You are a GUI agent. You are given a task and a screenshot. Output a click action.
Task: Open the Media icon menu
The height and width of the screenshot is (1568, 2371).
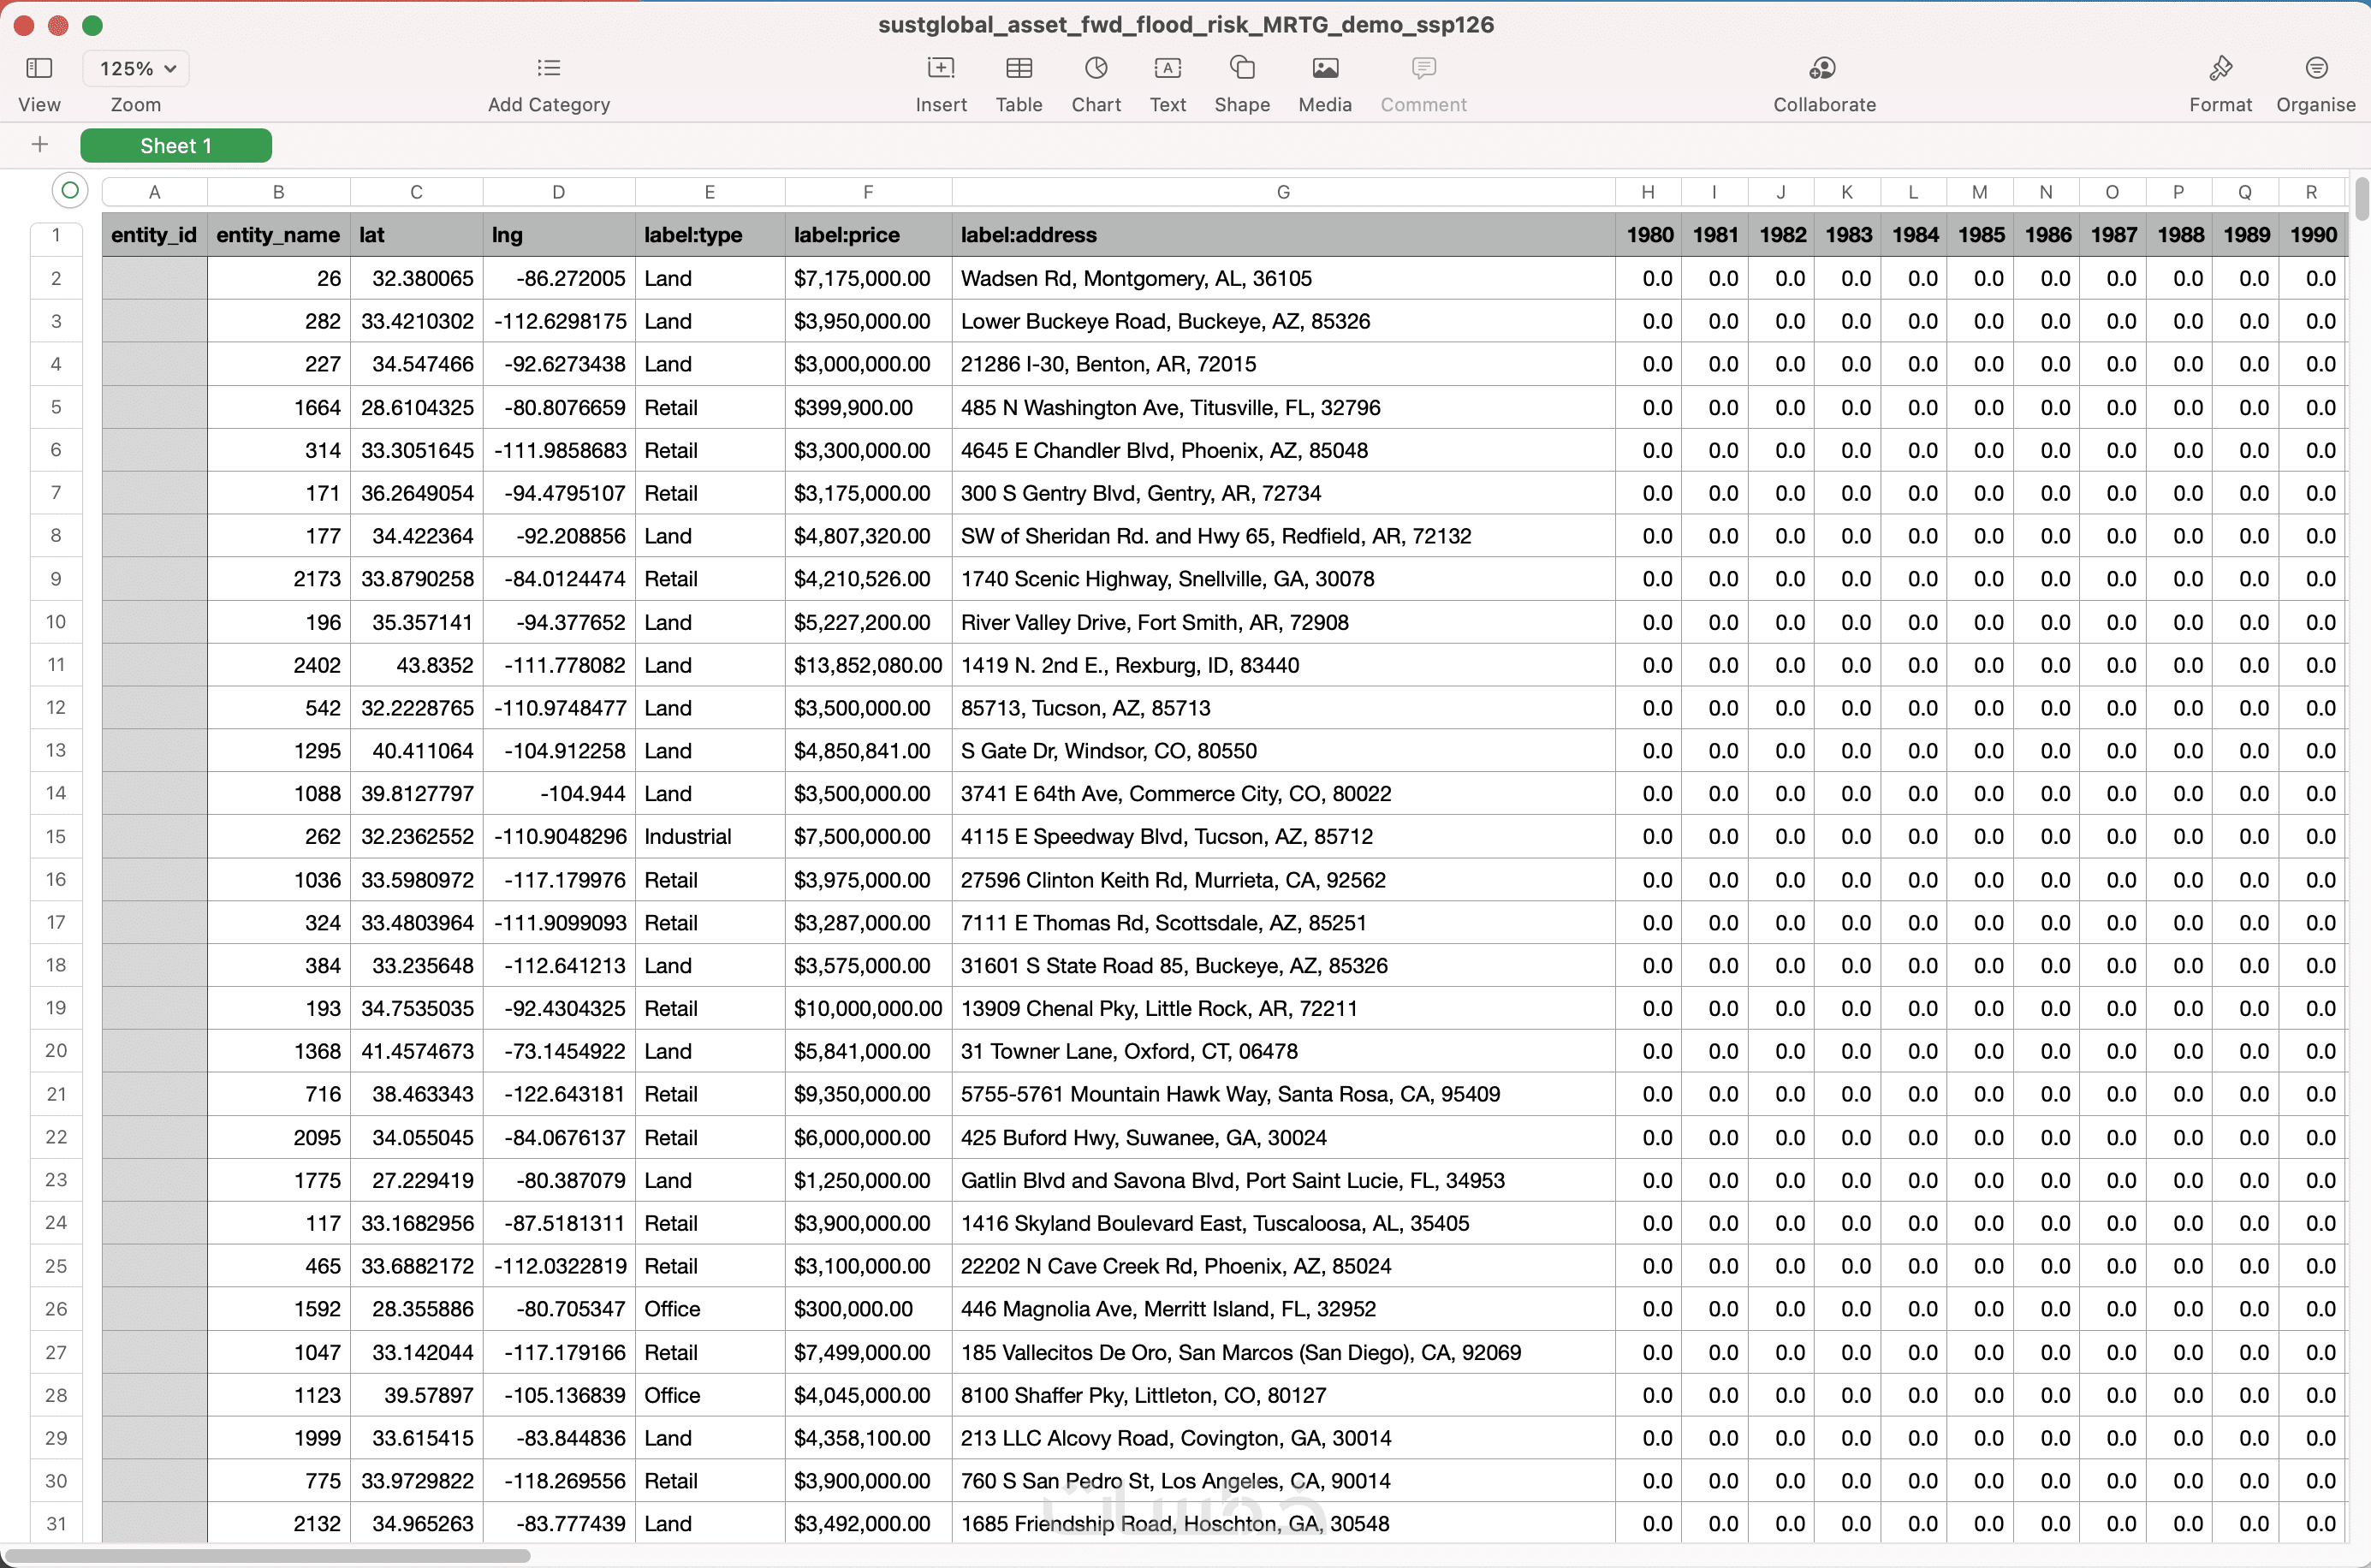pyautogui.click(x=1324, y=68)
